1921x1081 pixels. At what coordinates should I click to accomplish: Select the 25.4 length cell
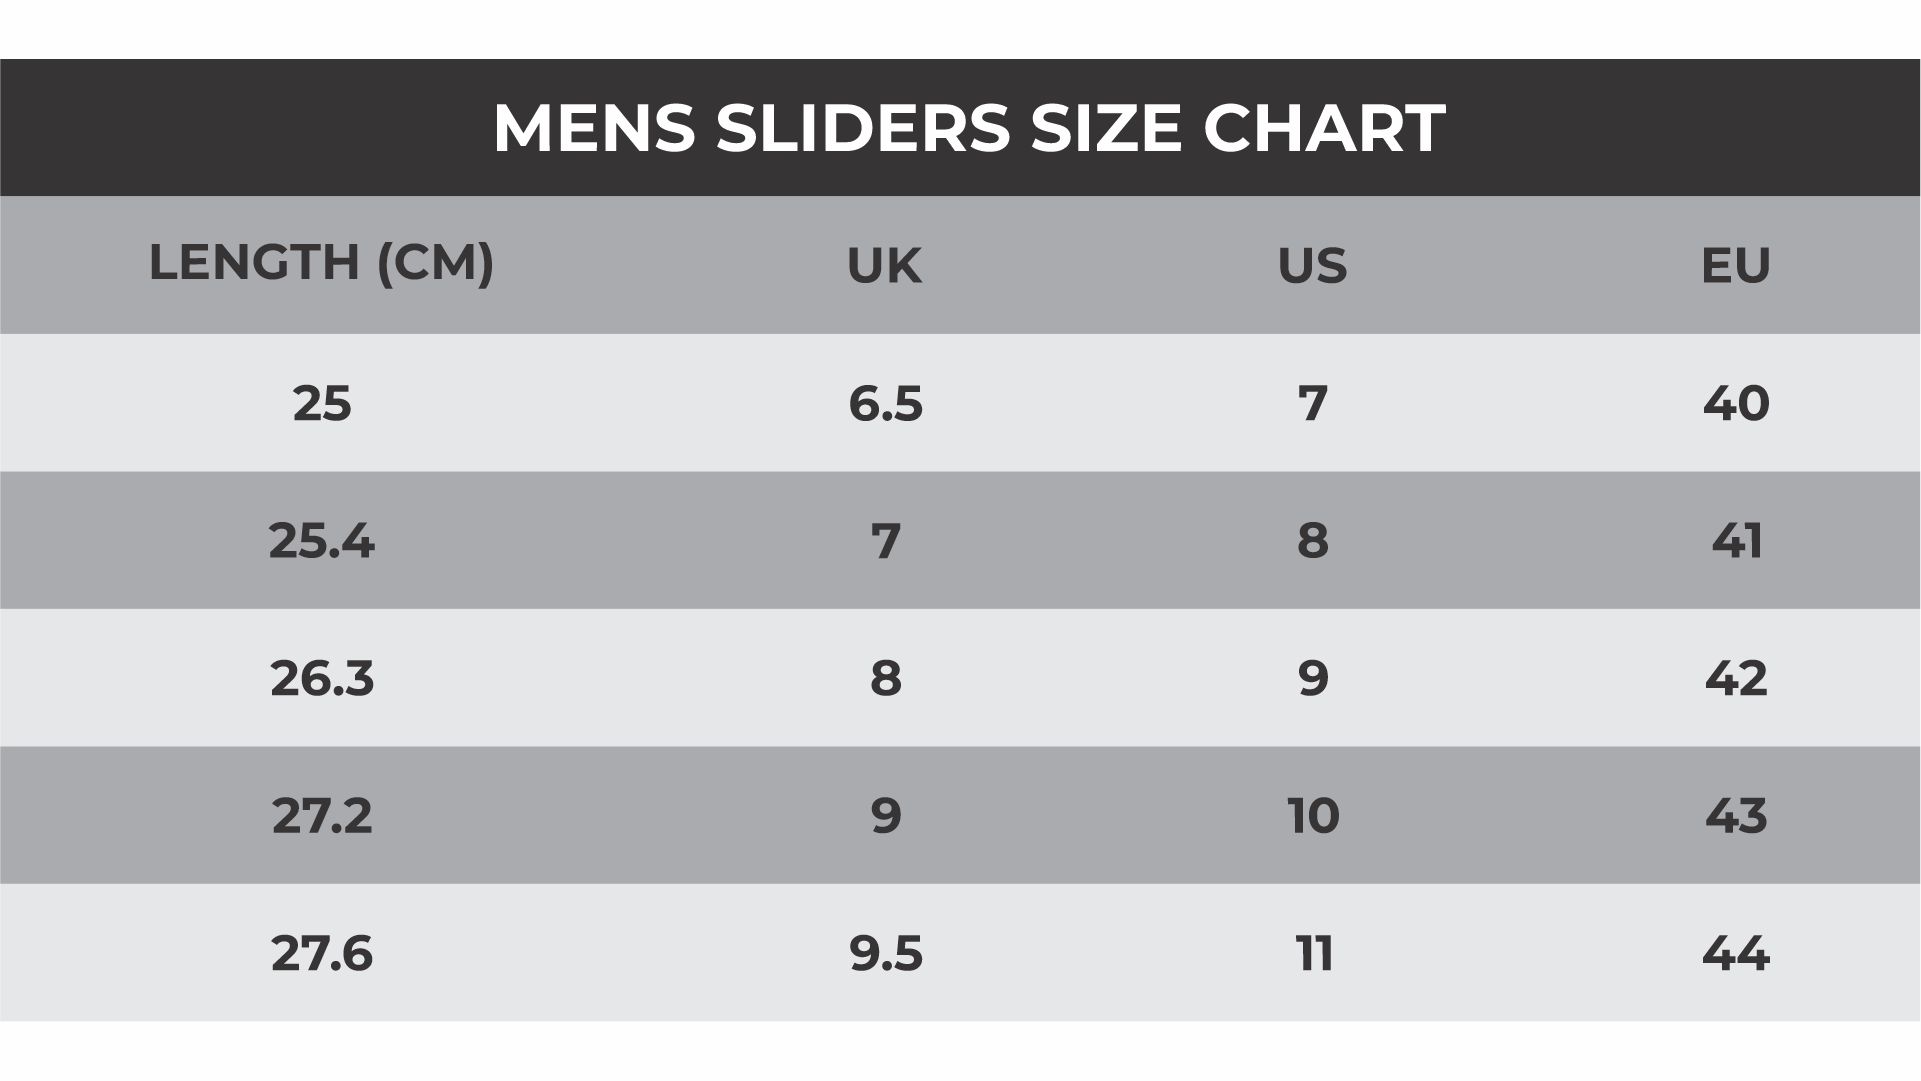pos(321,541)
